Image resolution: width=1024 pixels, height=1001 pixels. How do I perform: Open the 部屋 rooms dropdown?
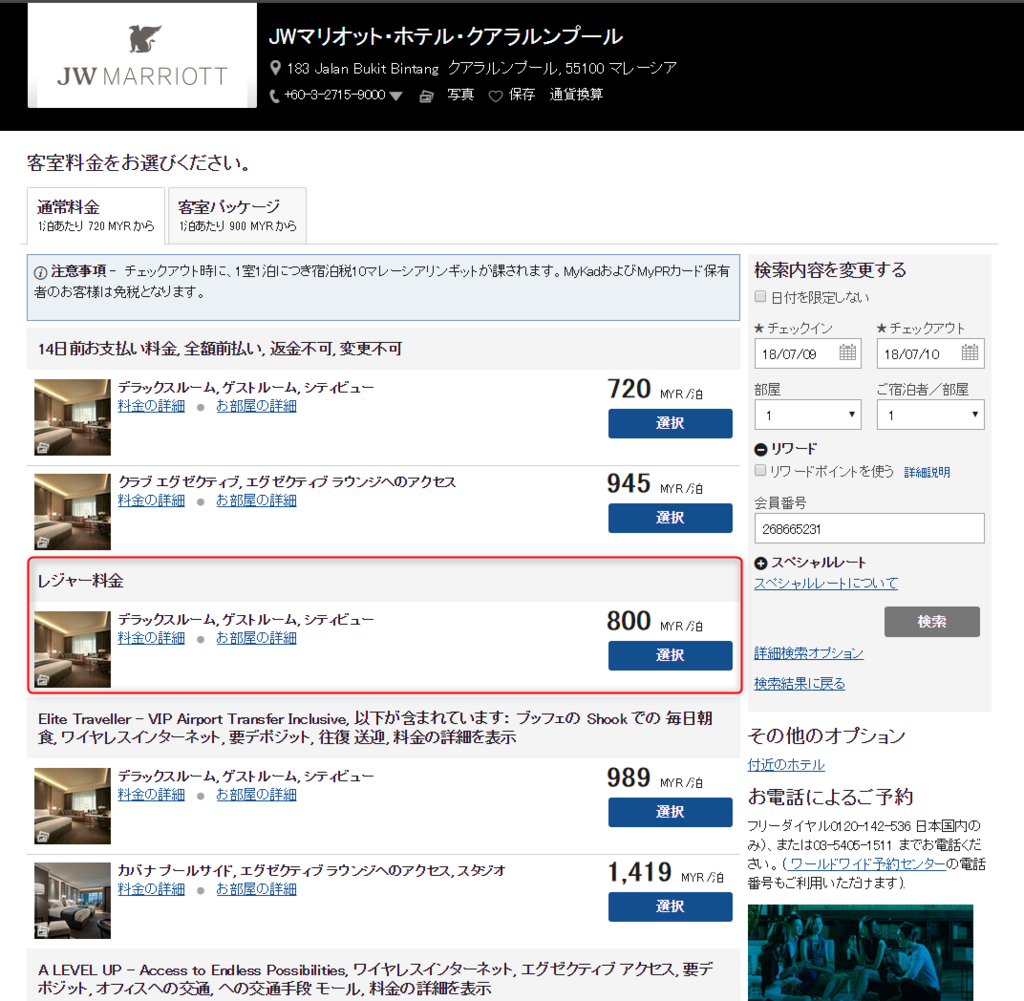pos(808,415)
